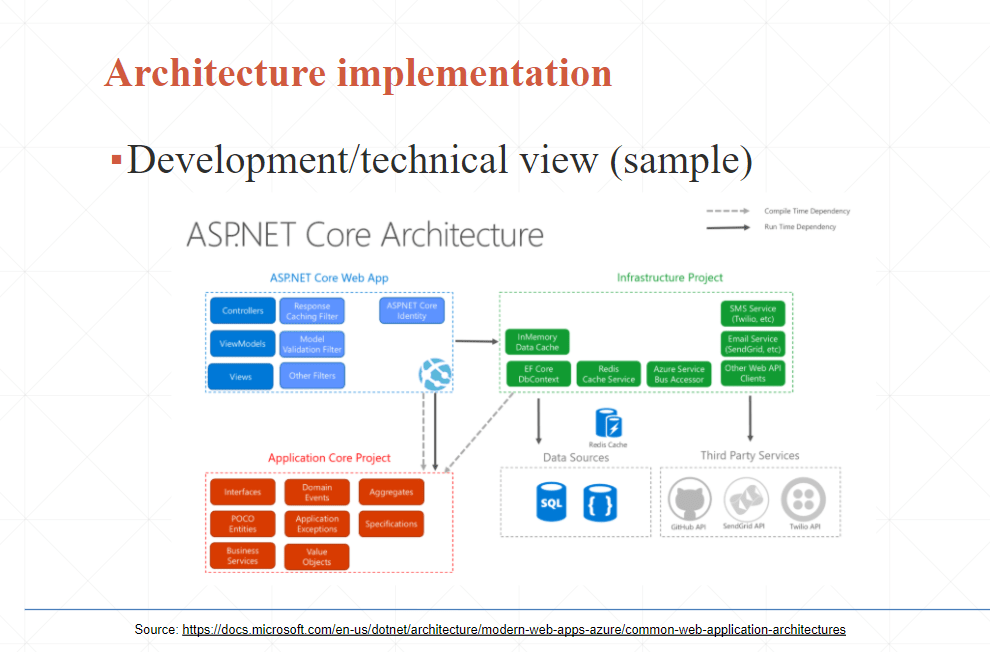Screen dimensions: 990x652
Task: Click the 'ASP.NET Core Architecture' diagram title
Action: click(x=365, y=235)
